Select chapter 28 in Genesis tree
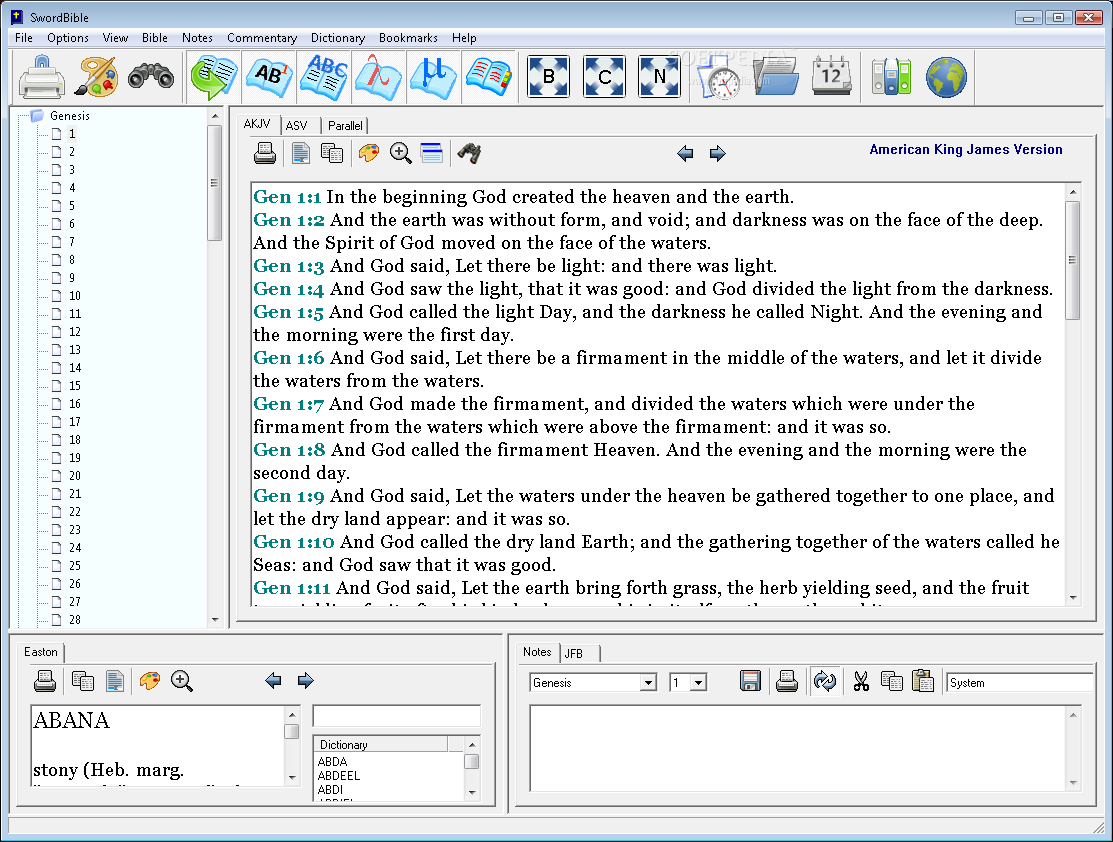The image size is (1113, 842). pos(75,620)
